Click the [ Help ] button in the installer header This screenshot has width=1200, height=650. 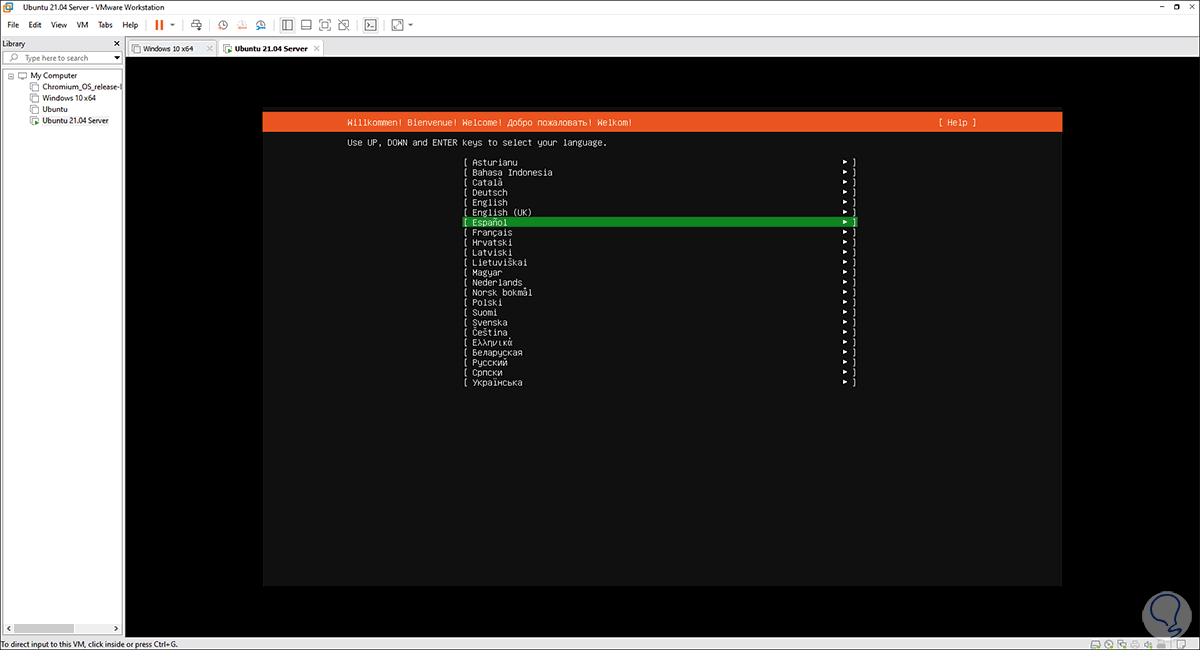[957, 122]
